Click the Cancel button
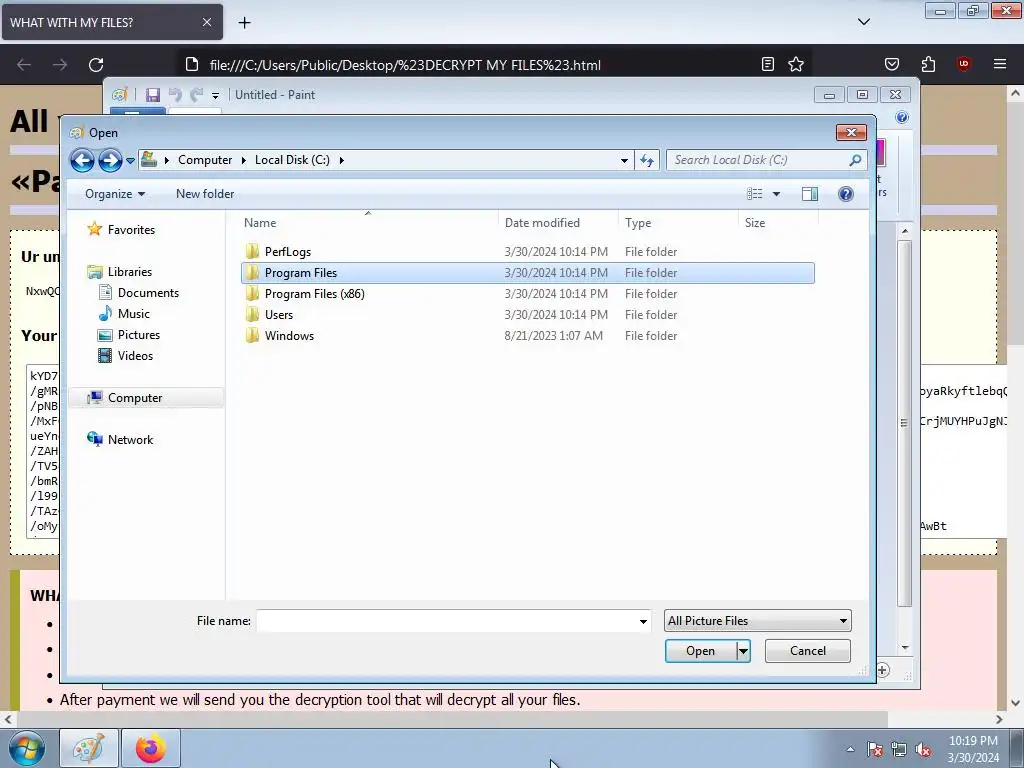The width and height of the screenshot is (1024, 768). (808, 650)
